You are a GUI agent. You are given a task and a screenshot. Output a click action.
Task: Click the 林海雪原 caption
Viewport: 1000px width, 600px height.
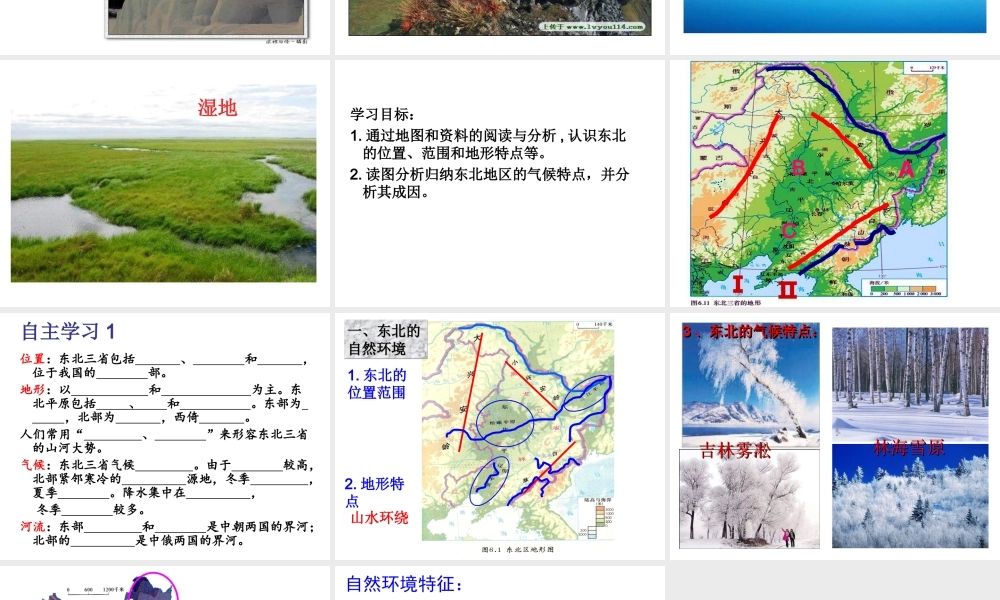(x=909, y=448)
